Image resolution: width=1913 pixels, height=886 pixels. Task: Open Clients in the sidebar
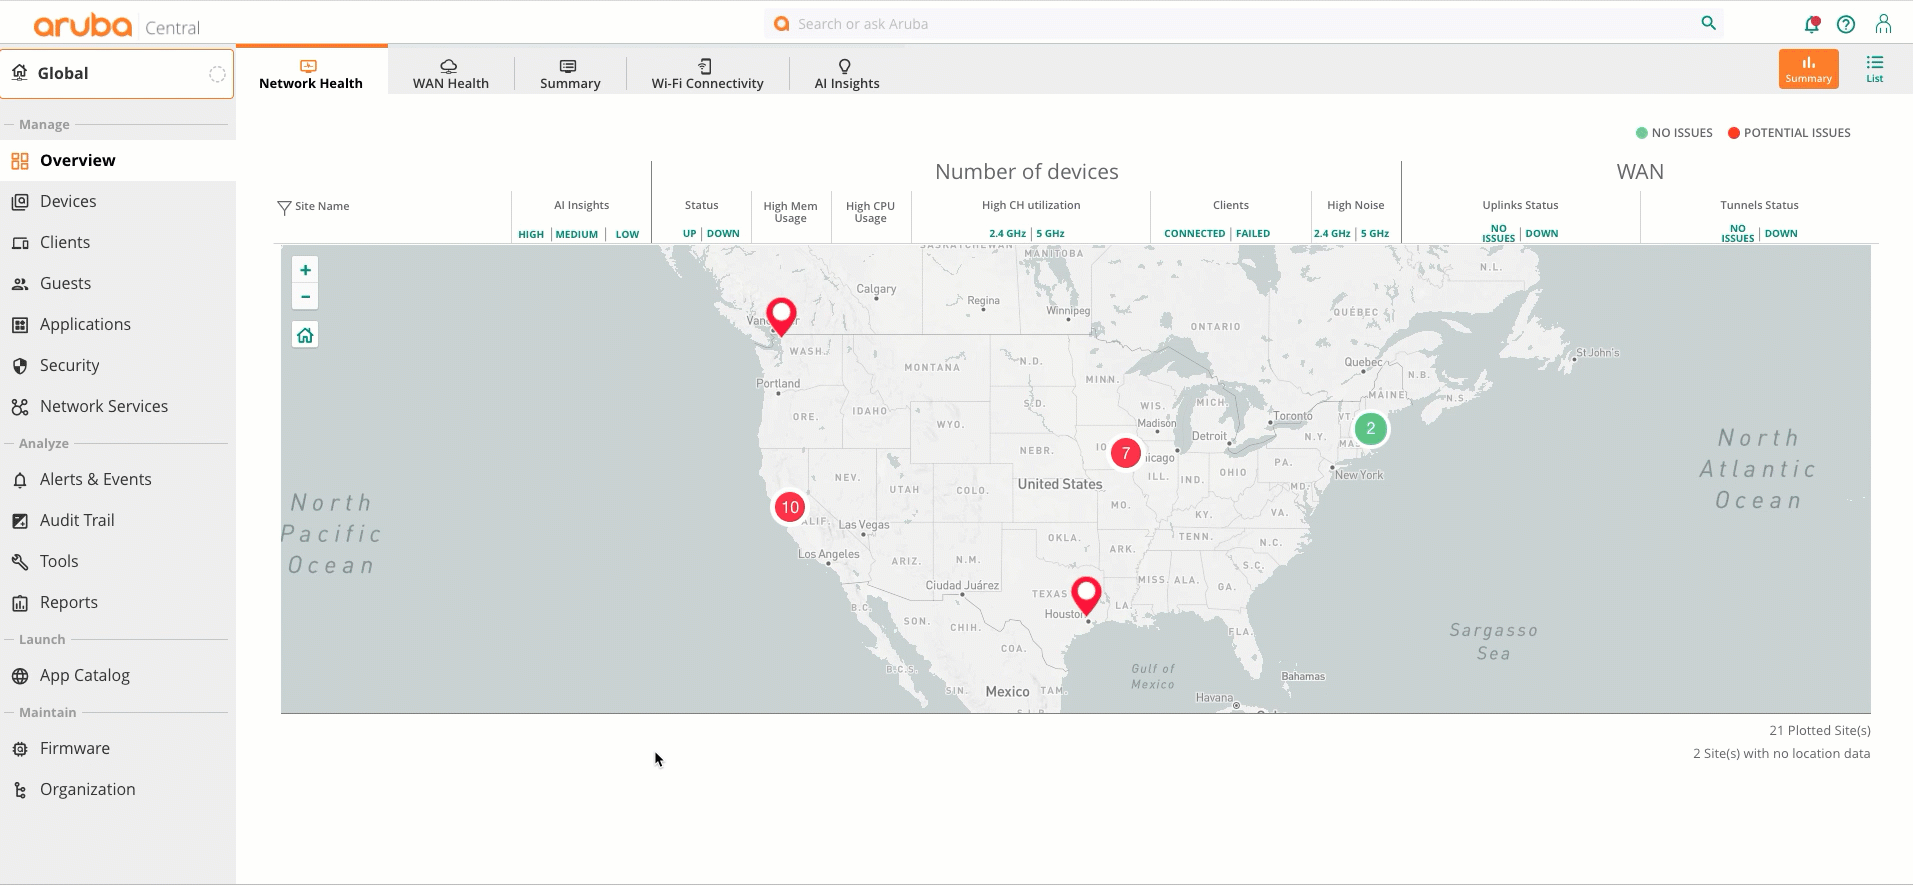pos(118,242)
